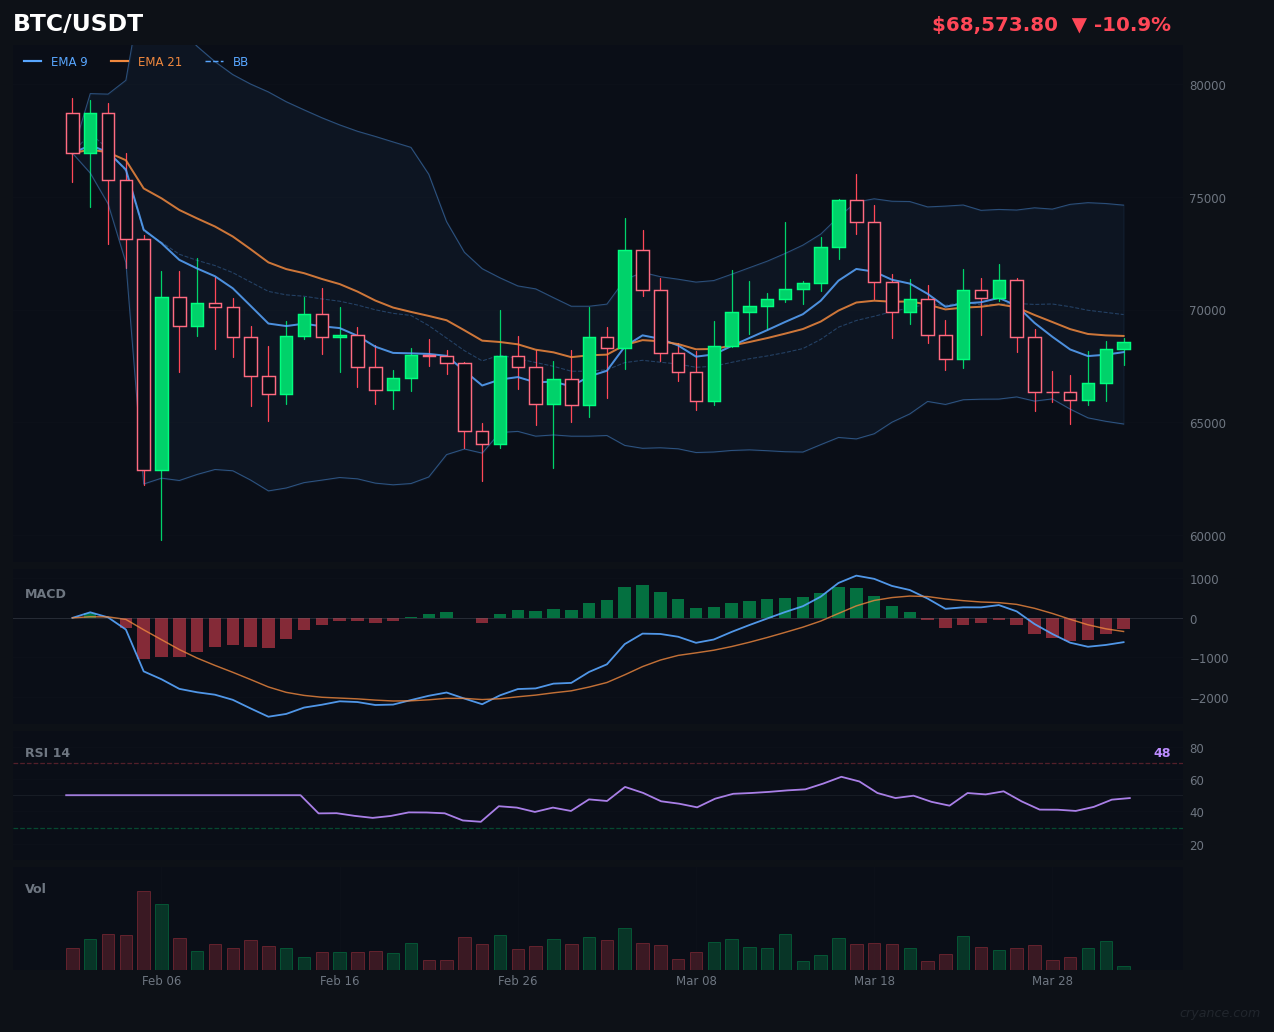Click the $68,573.80 price display
Viewport: 1274px width, 1032px height.
click(x=994, y=24)
